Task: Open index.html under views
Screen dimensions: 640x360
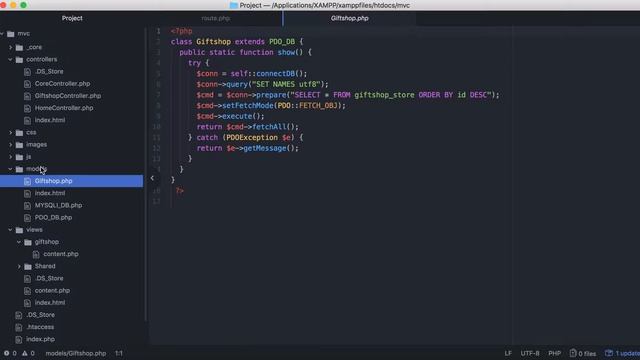Action: click(x=50, y=303)
